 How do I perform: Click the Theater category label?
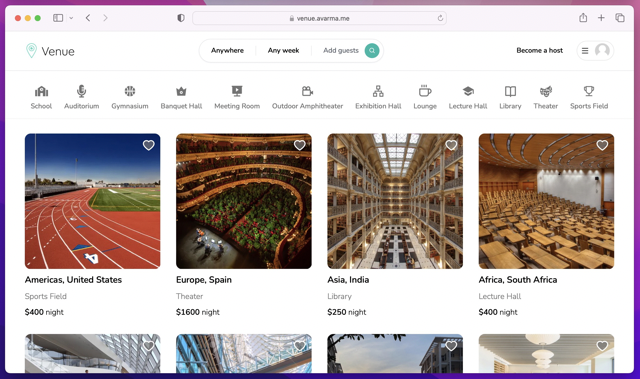click(x=546, y=106)
